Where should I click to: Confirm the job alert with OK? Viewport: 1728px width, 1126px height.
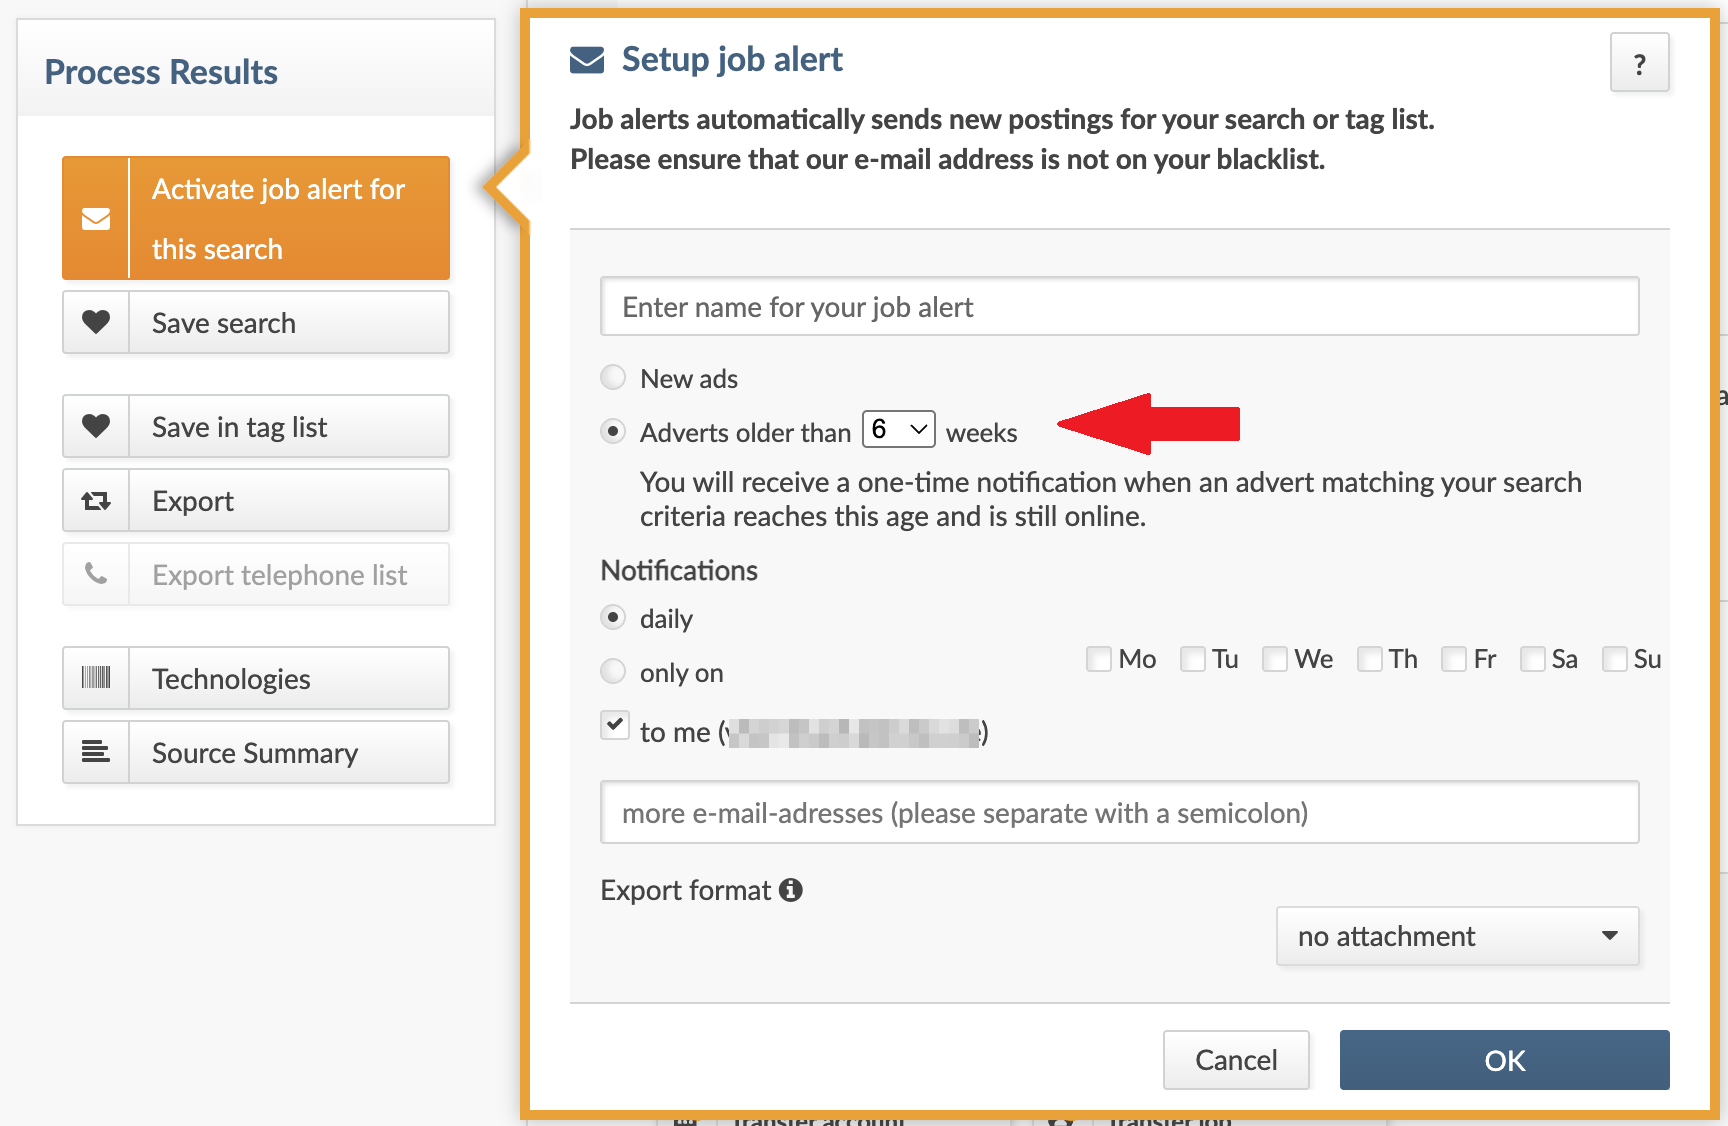[1505, 1060]
